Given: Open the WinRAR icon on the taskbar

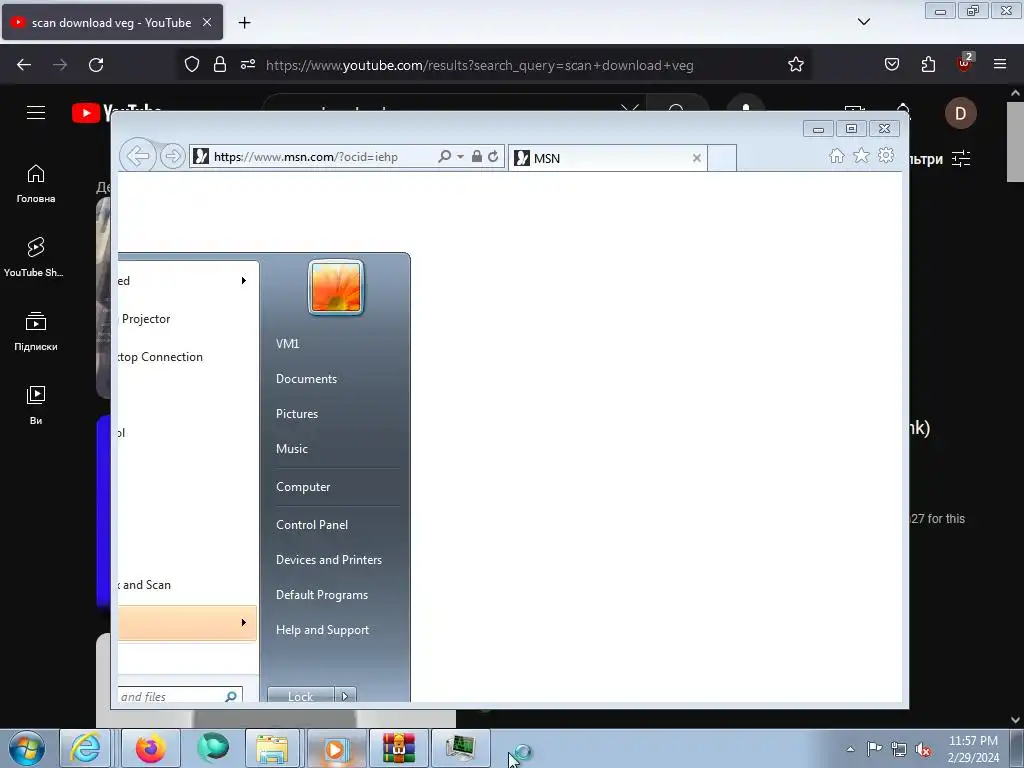Looking at the screenshot, I should click(398, 748).
